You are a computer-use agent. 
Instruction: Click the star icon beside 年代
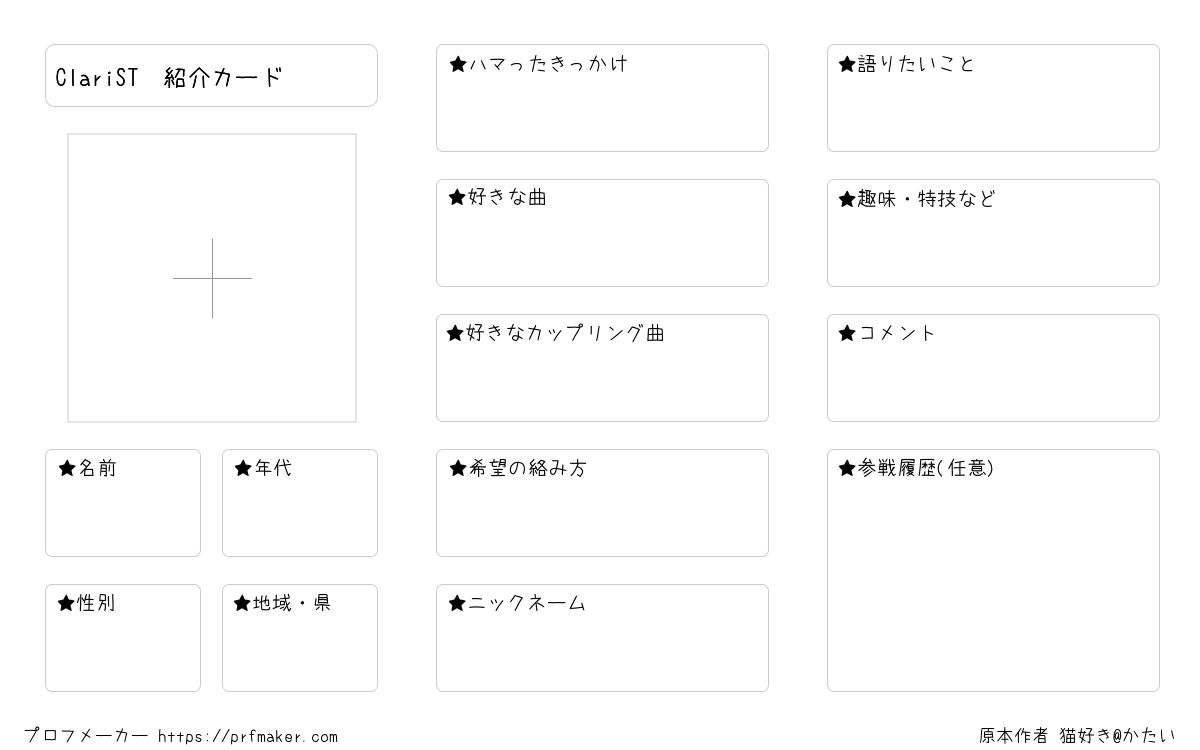(243, 468)
